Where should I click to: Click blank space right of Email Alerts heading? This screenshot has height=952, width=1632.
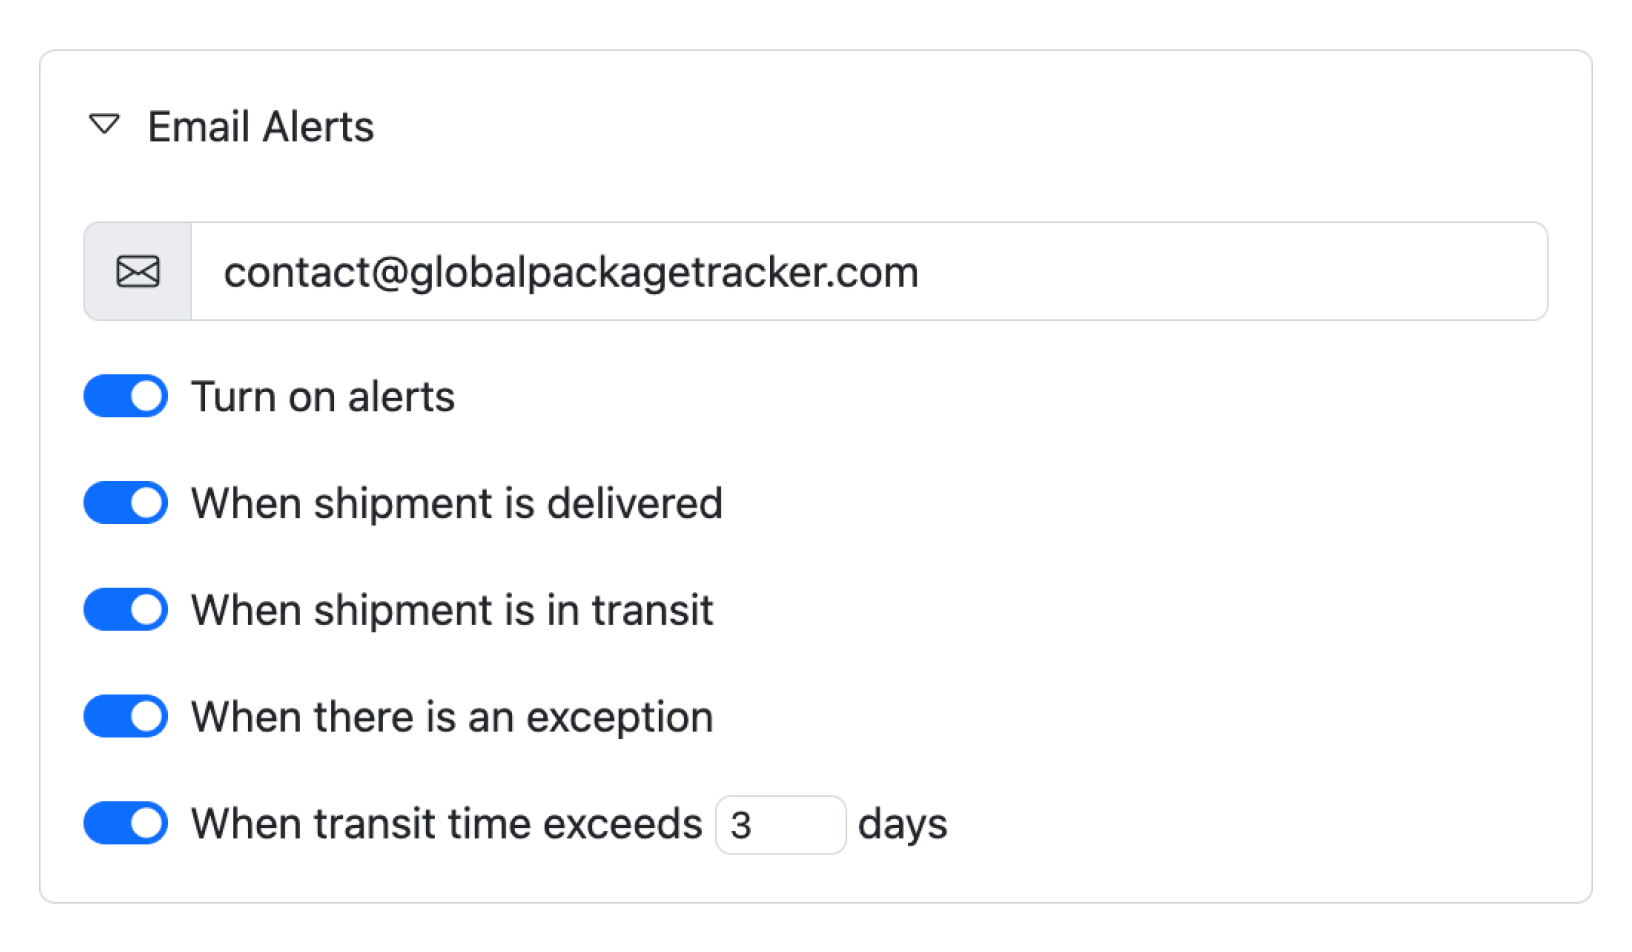900,127
